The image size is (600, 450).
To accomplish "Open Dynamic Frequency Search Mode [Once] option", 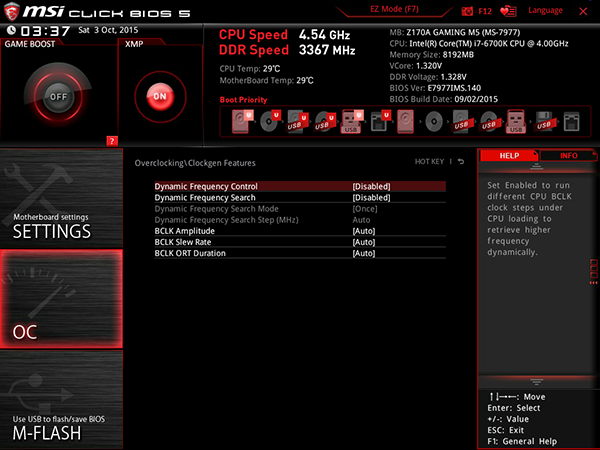I will (365, 209).
